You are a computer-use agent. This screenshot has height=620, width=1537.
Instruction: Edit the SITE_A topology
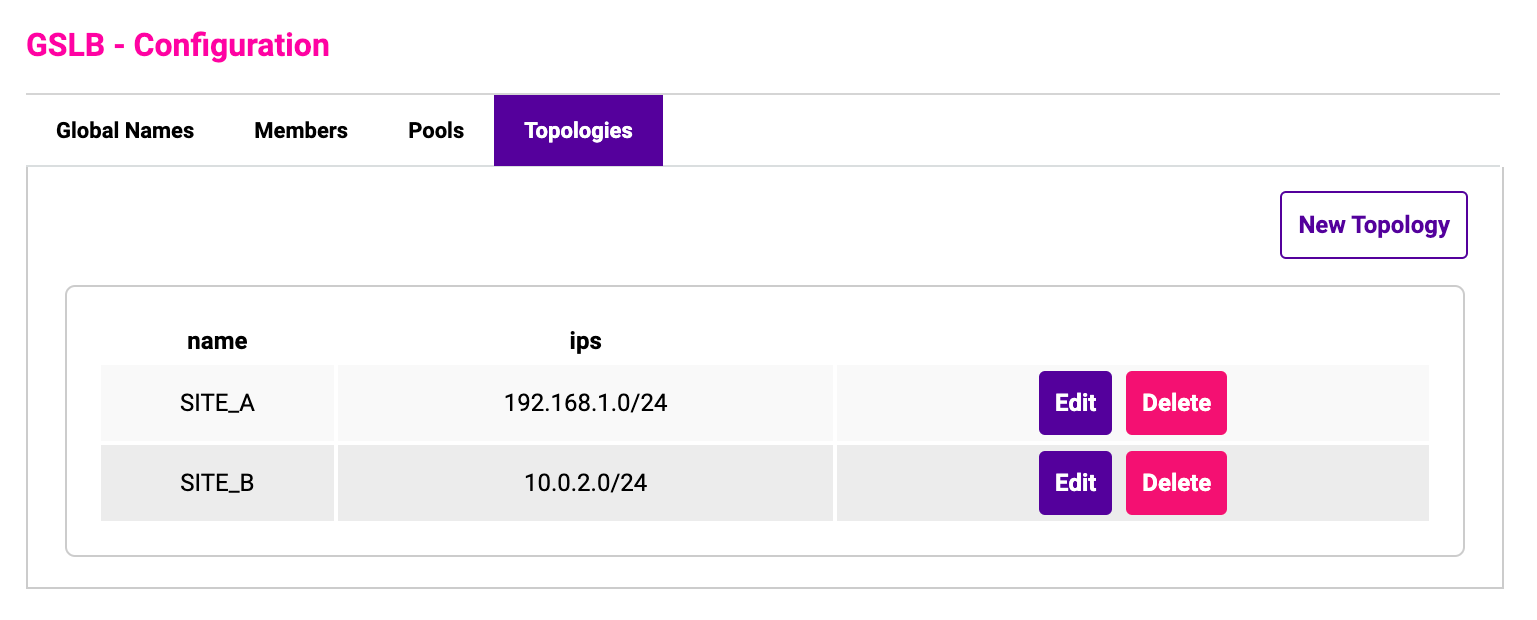pyautogui.click(x=1075, y=403)
